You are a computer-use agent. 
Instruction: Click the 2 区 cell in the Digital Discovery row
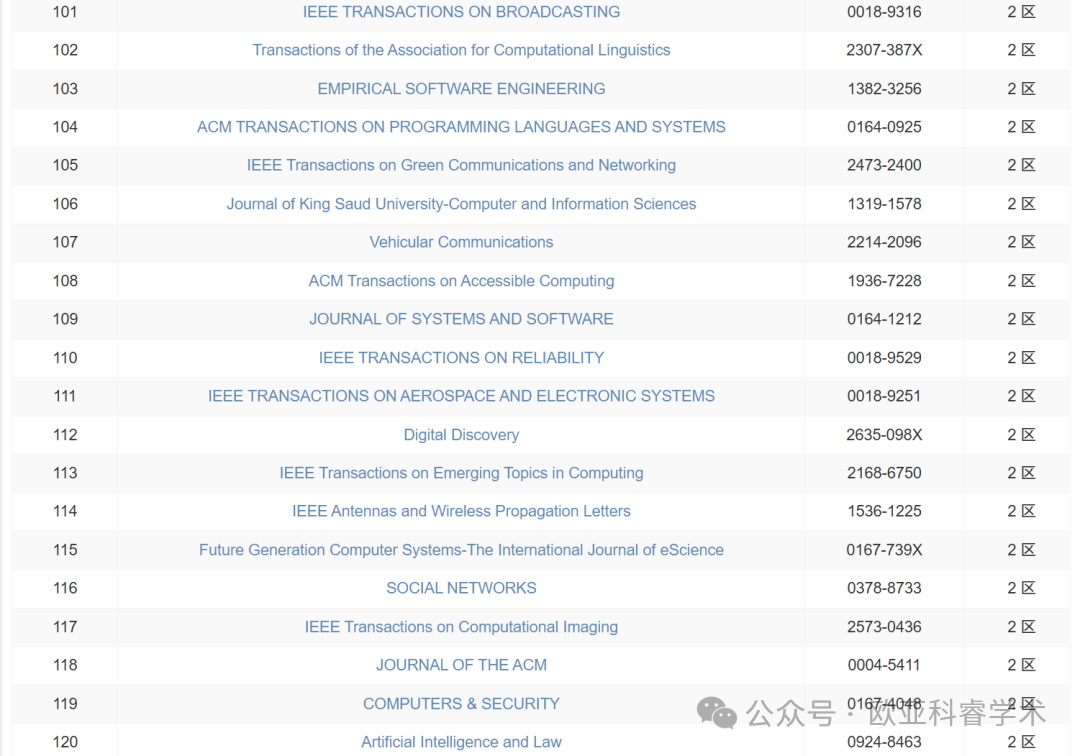pos(1021,435)
